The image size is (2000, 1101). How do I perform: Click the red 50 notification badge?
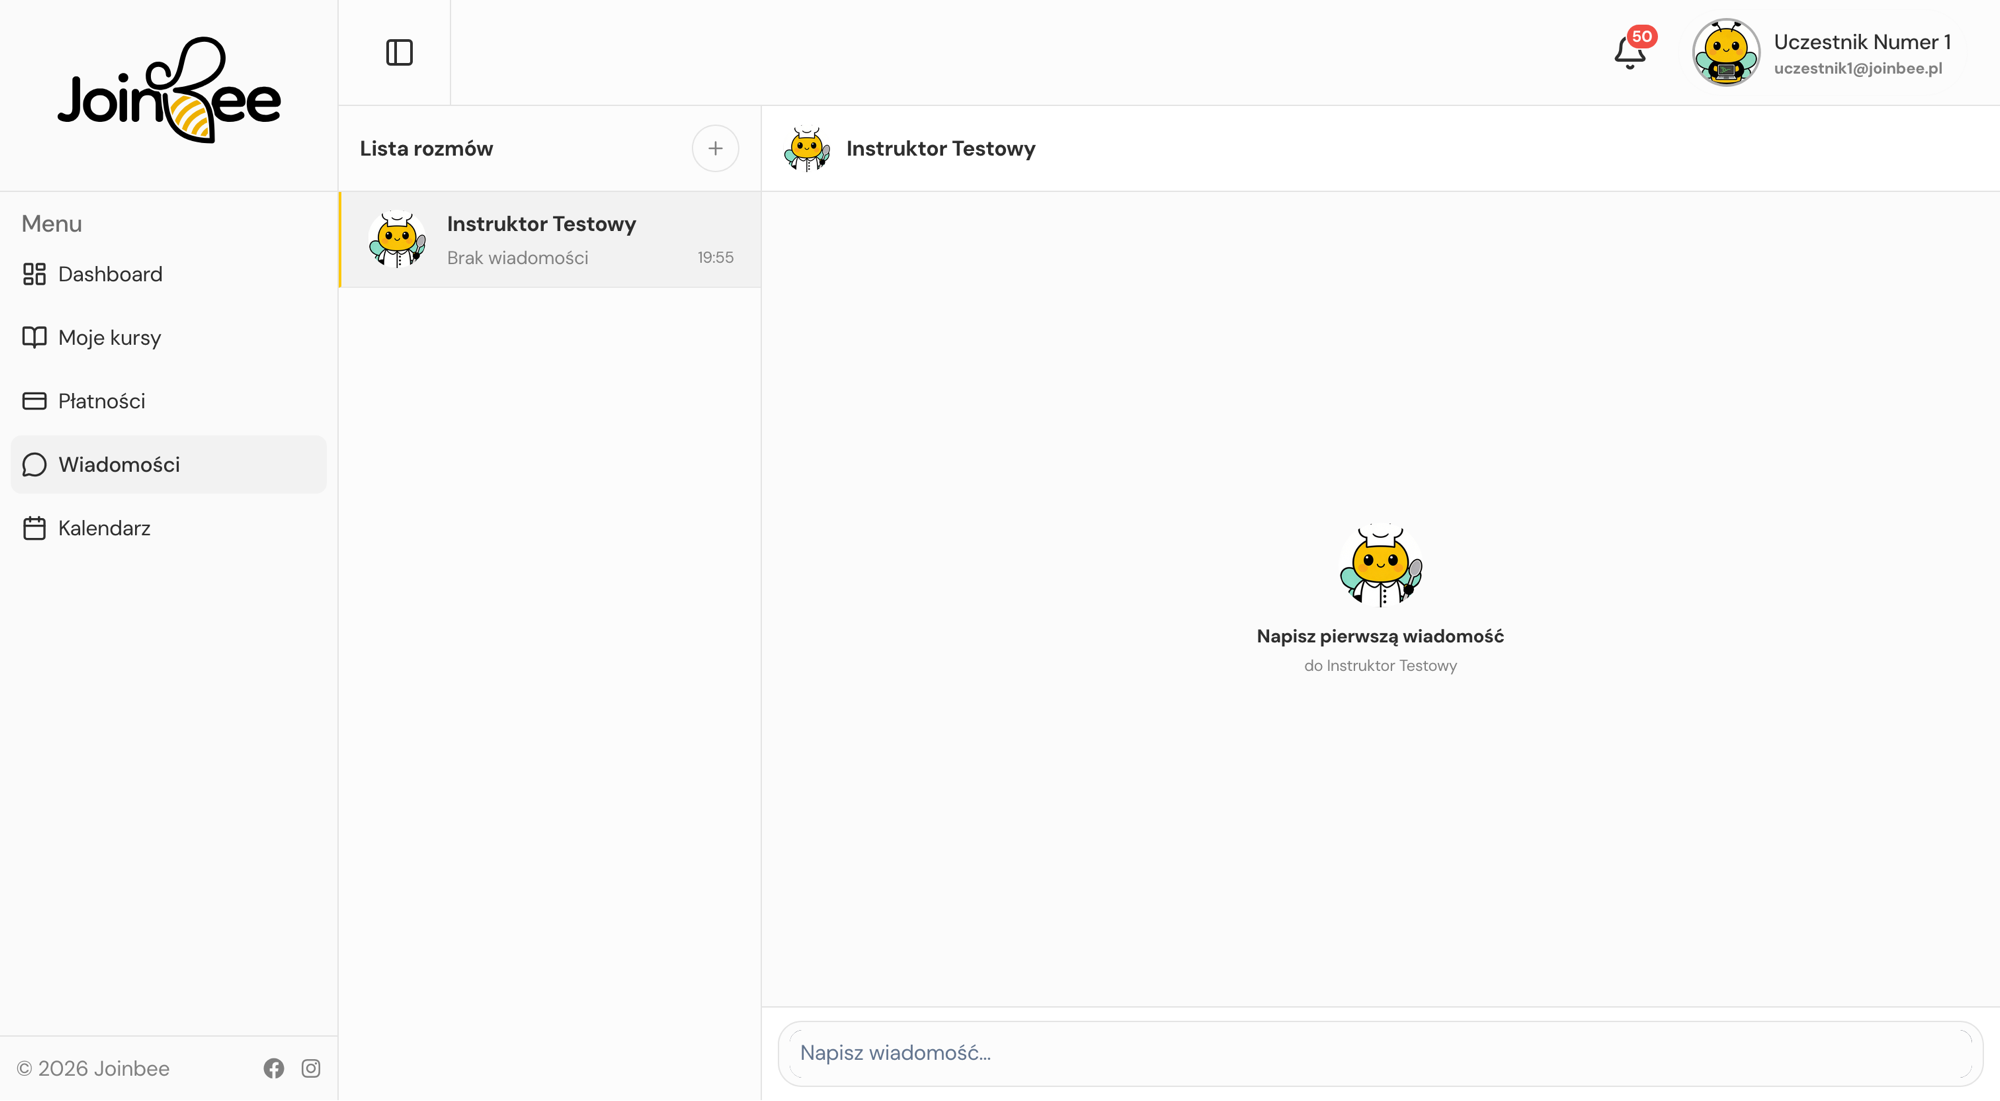[x=1642, y=37]
